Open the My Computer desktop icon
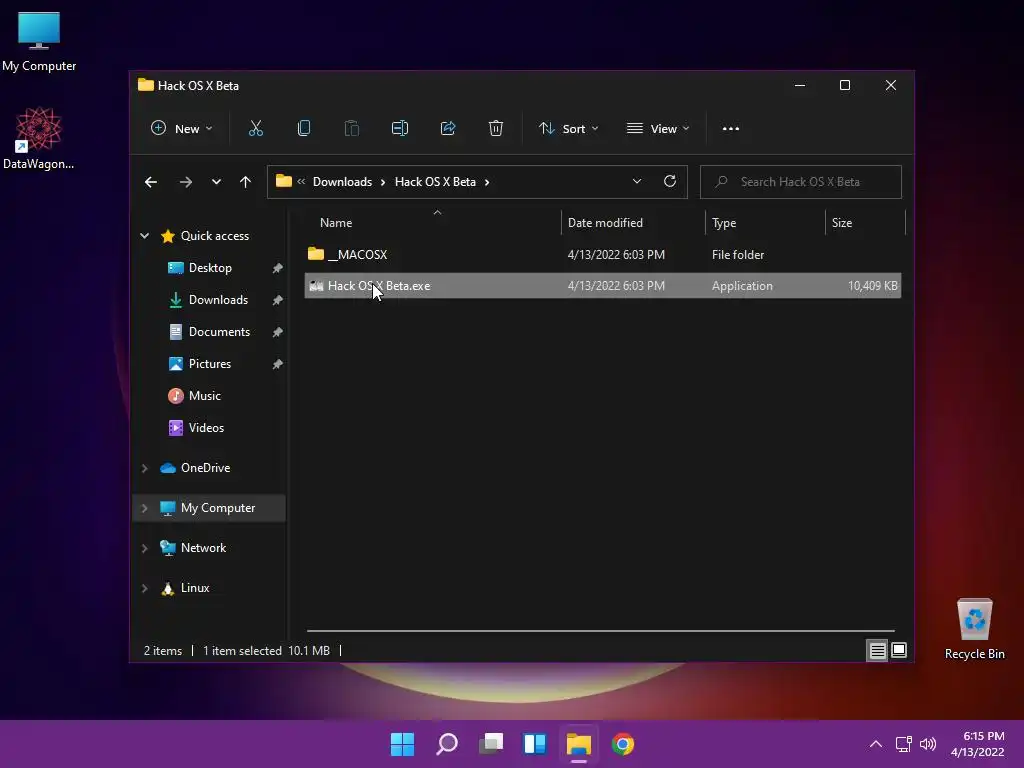This screenshot has width=1024, height=768. coord(39,41)
